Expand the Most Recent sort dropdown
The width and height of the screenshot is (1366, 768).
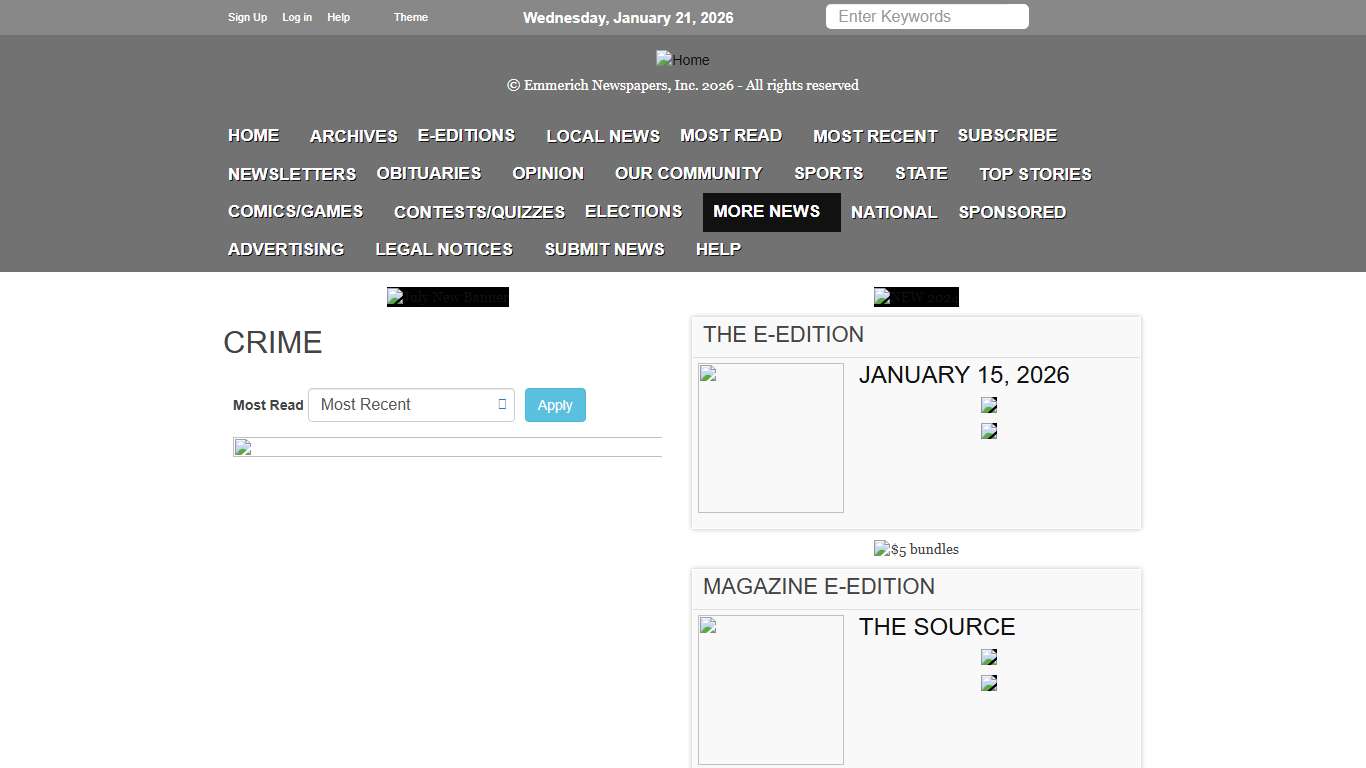coord(411,405)
